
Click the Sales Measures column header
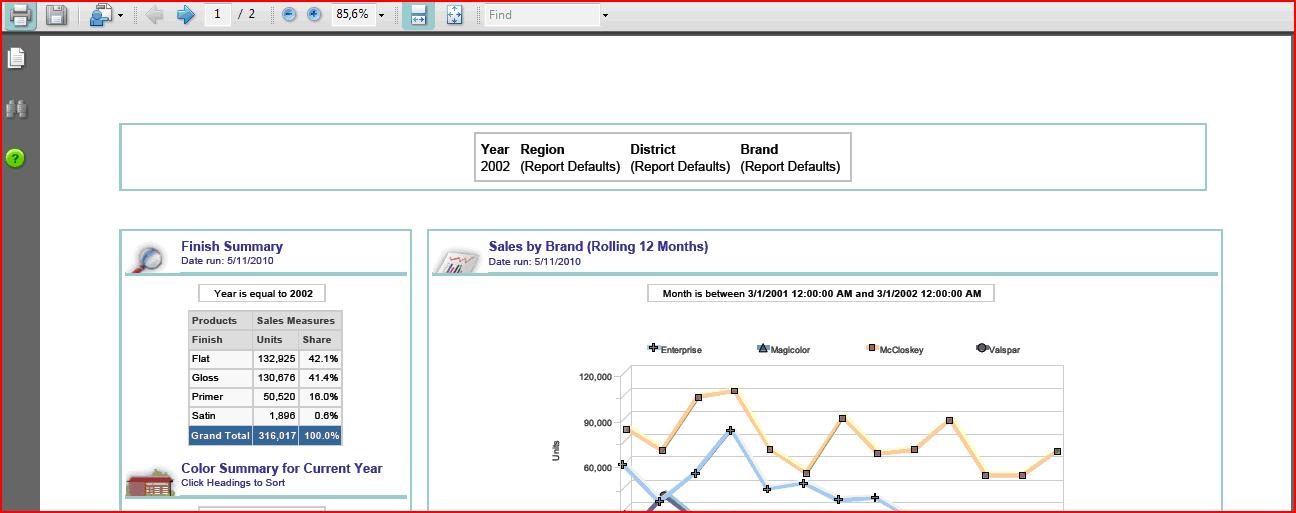pyautogui.click(x=297, y=320)
